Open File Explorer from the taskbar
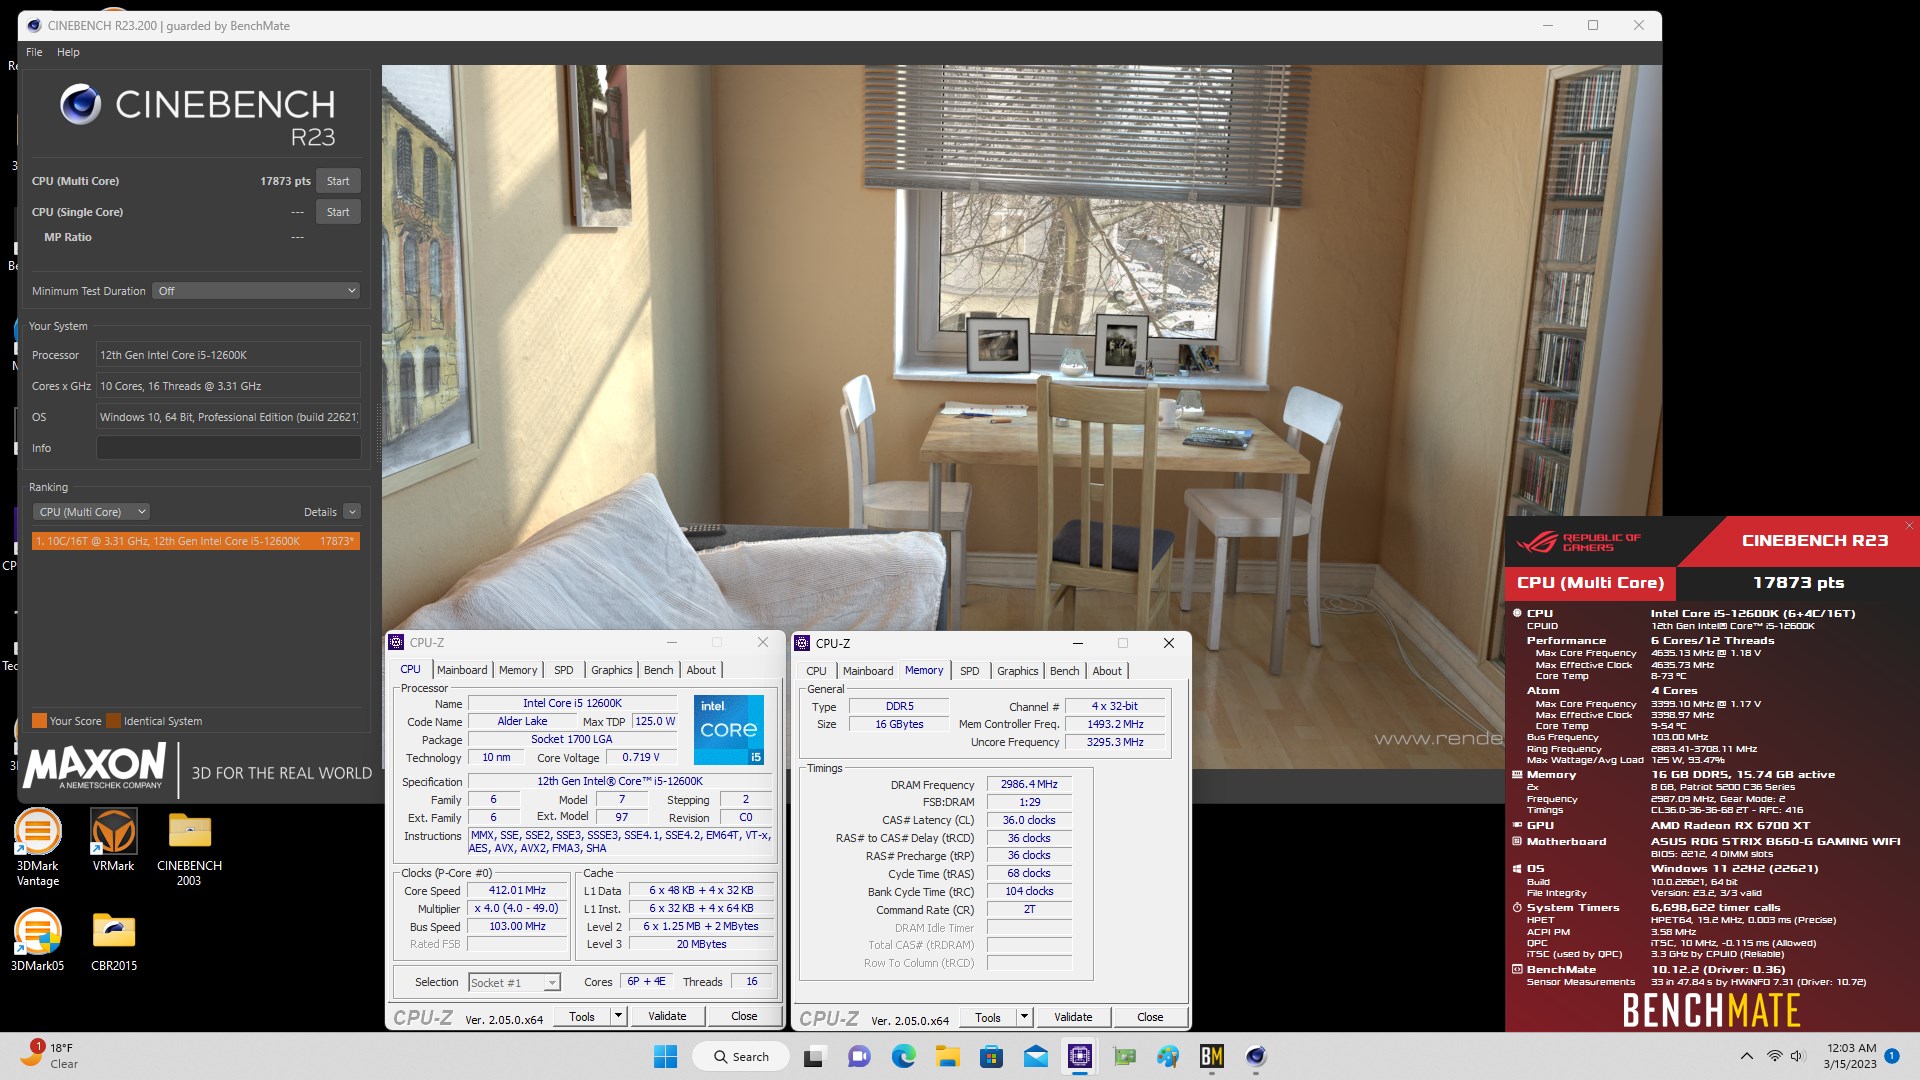This screenshot has width=1920, height=1080. 947,1057
